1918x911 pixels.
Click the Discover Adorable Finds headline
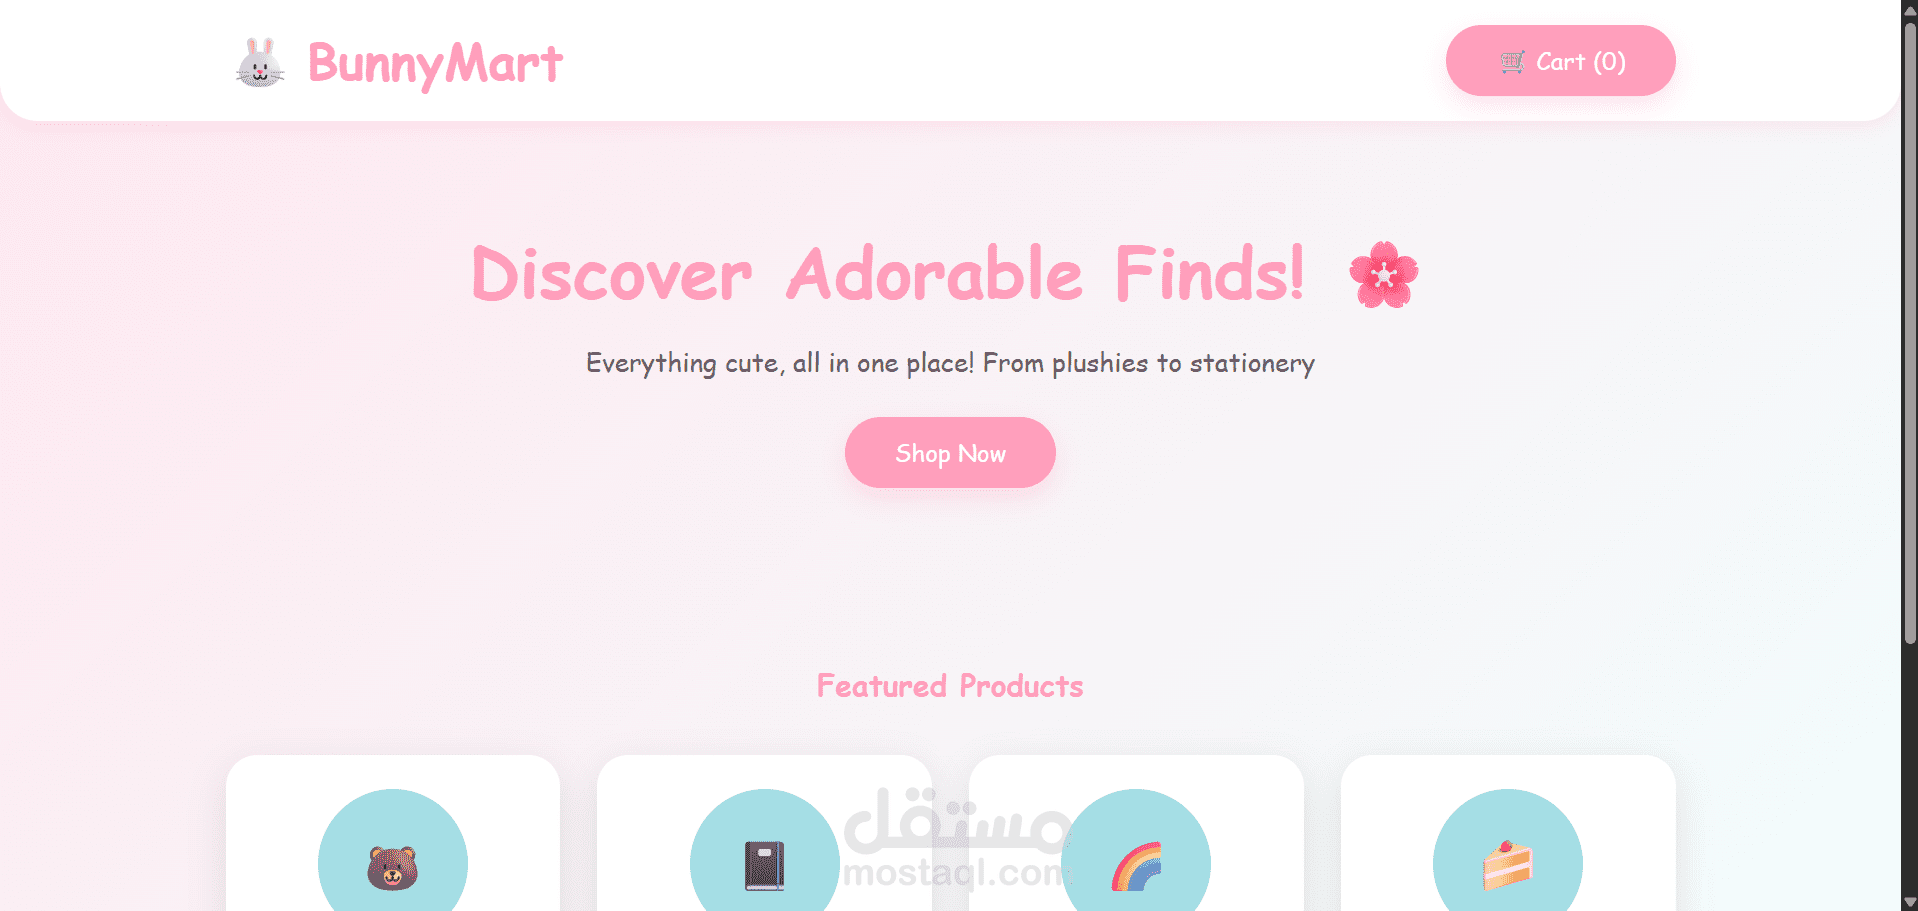point(888,274)
